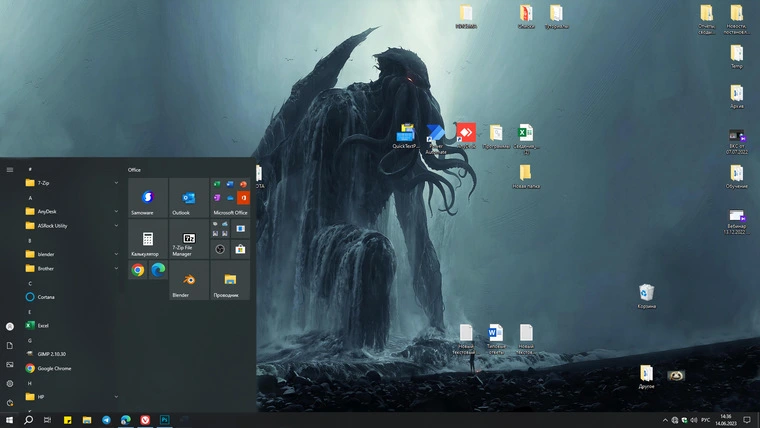
Task: Click the letter C section header
Action: (30, 283)
